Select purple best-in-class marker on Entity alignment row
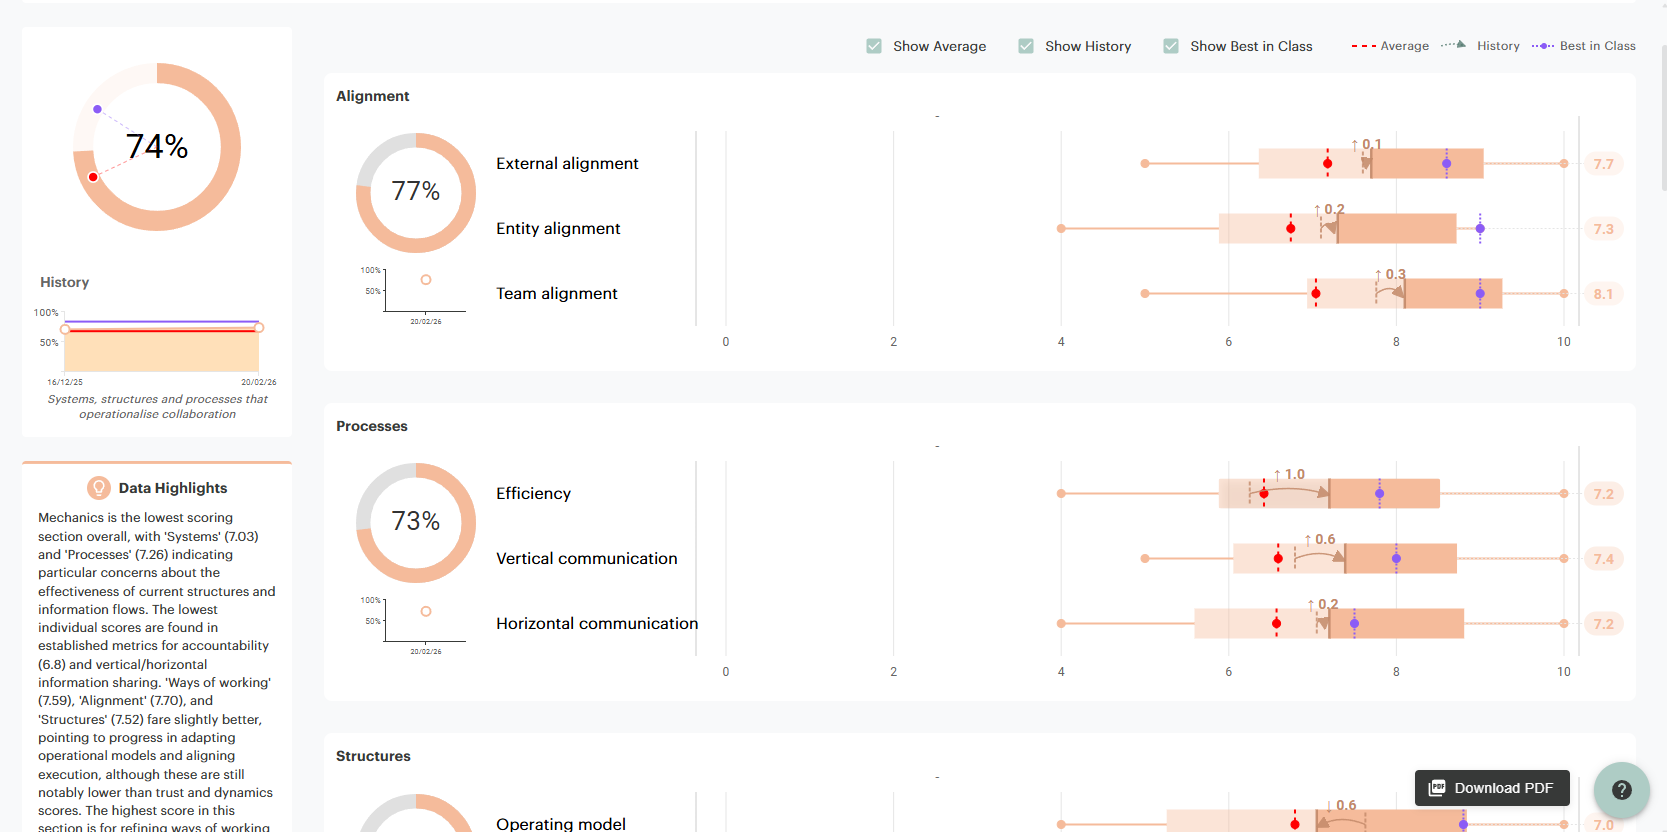1667x832 pixels. coord(1480,228)
